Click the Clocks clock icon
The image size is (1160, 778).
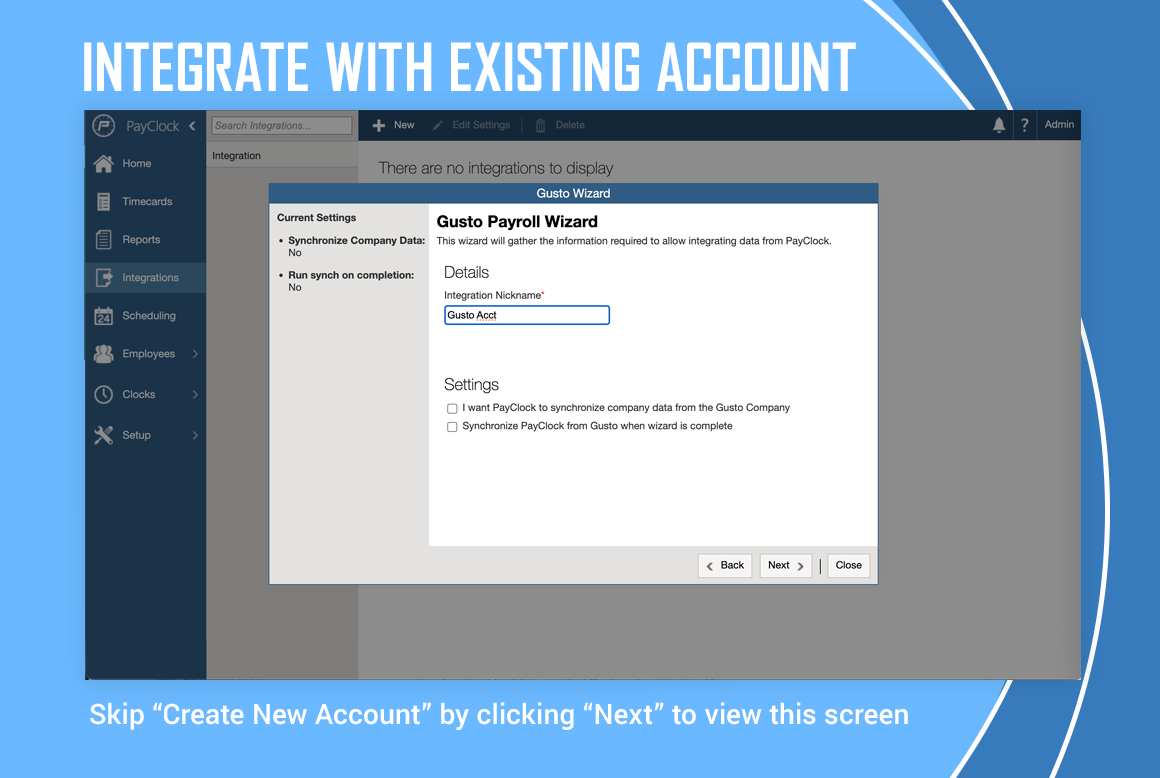pos(104,394)
